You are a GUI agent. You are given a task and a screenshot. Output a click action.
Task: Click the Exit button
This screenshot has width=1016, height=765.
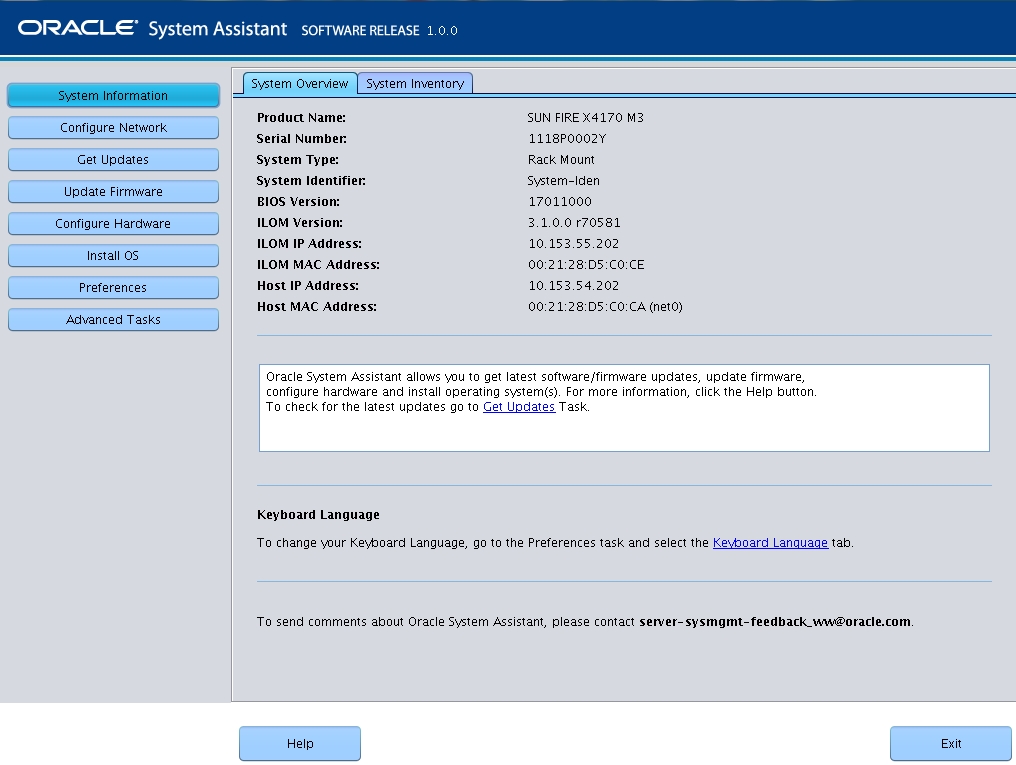point(949,743)
